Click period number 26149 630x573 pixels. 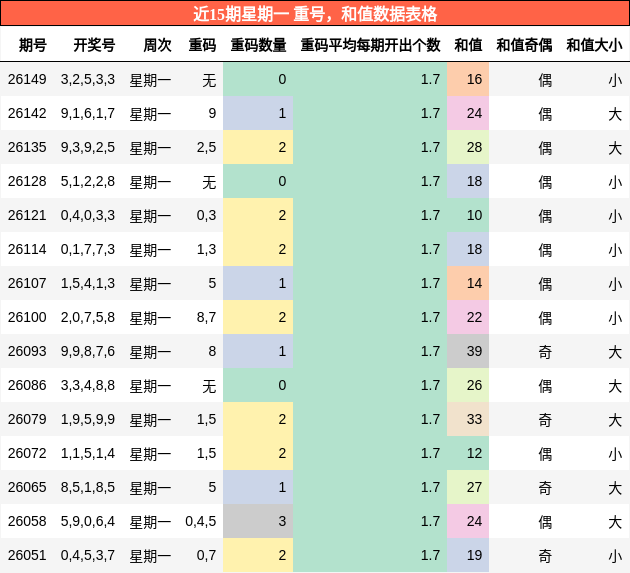[27, 79]
